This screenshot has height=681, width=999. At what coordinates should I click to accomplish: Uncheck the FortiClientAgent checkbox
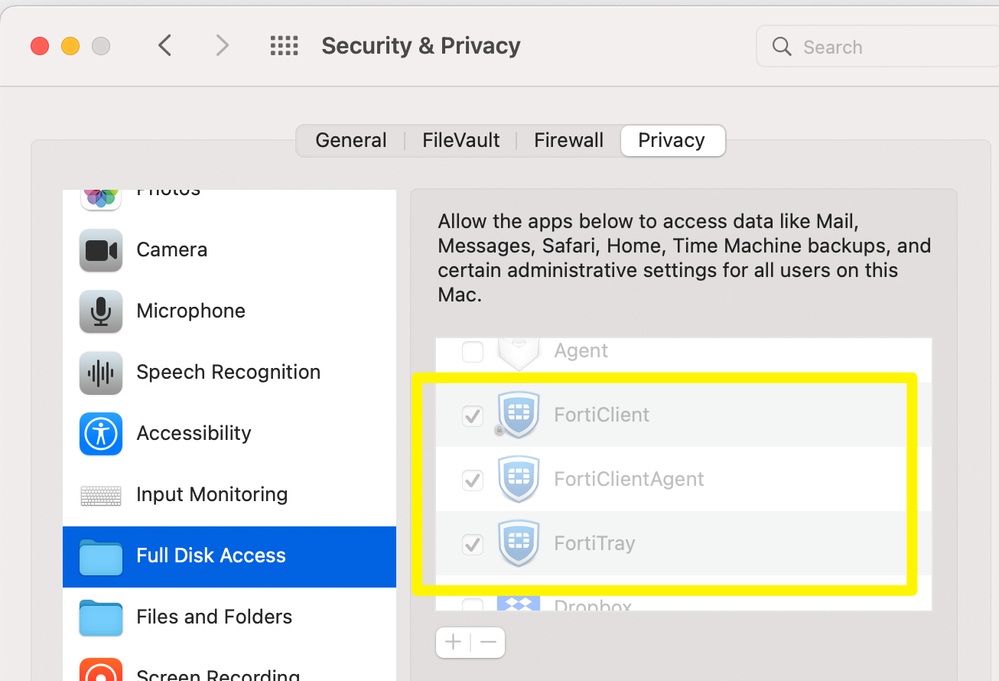[473, 481]
